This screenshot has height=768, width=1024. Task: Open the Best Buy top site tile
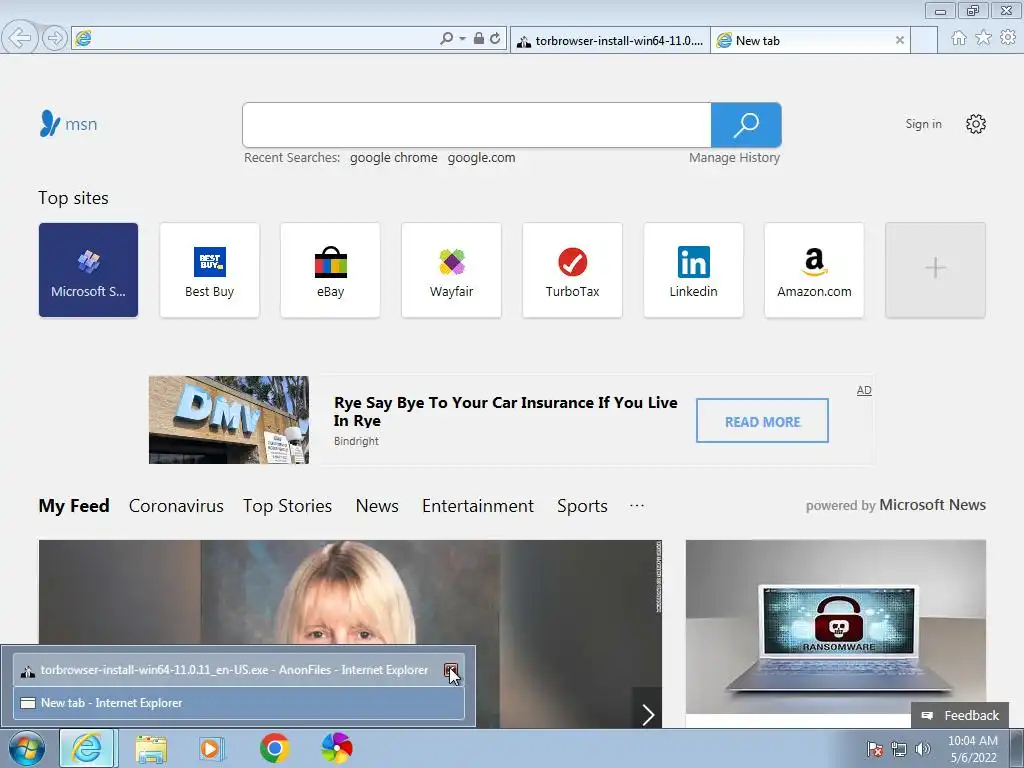coord(210,270)
